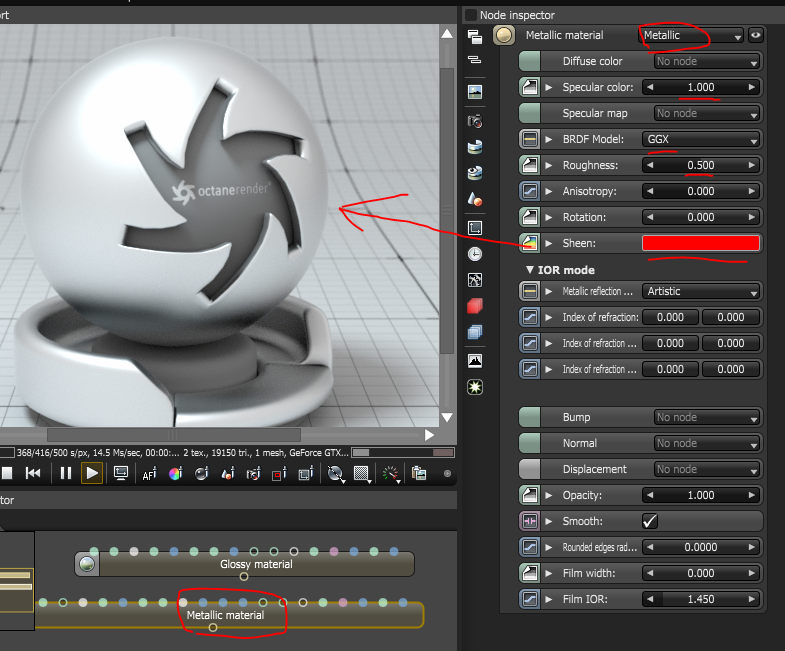Activate the camera target picker icon

(254, 473)
